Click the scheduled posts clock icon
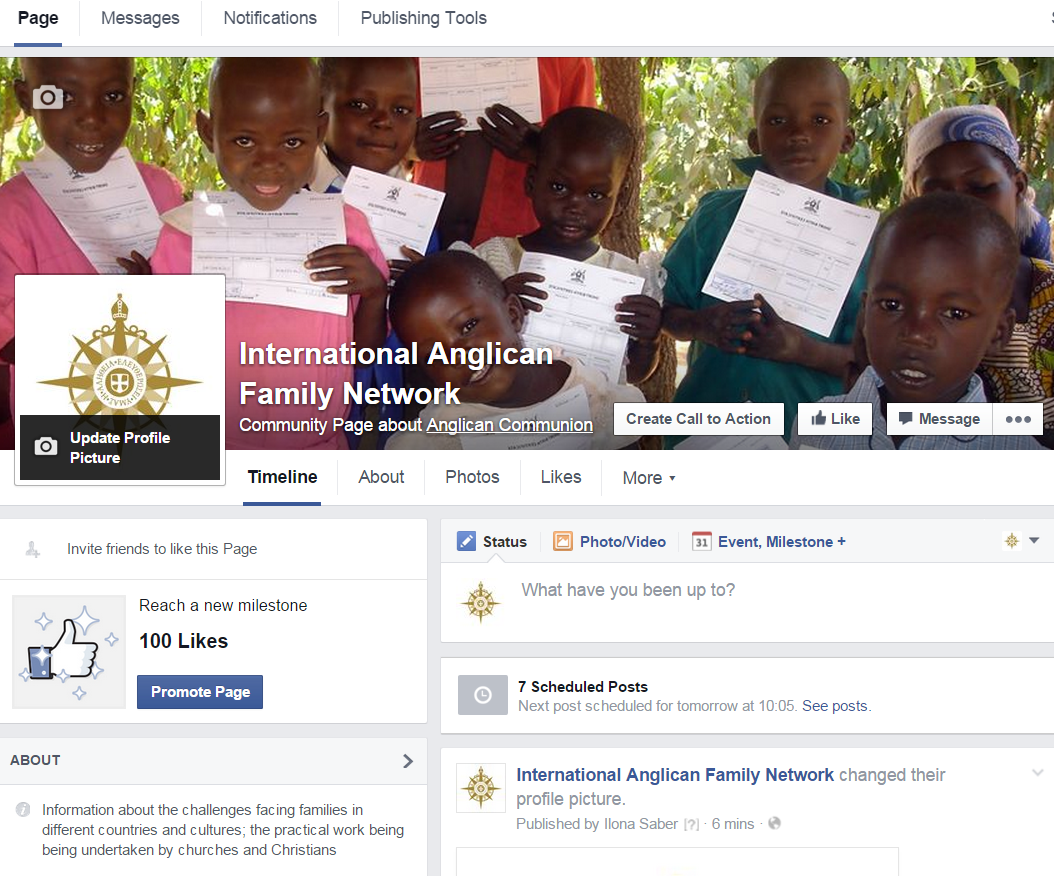 (x=483, y=694)
